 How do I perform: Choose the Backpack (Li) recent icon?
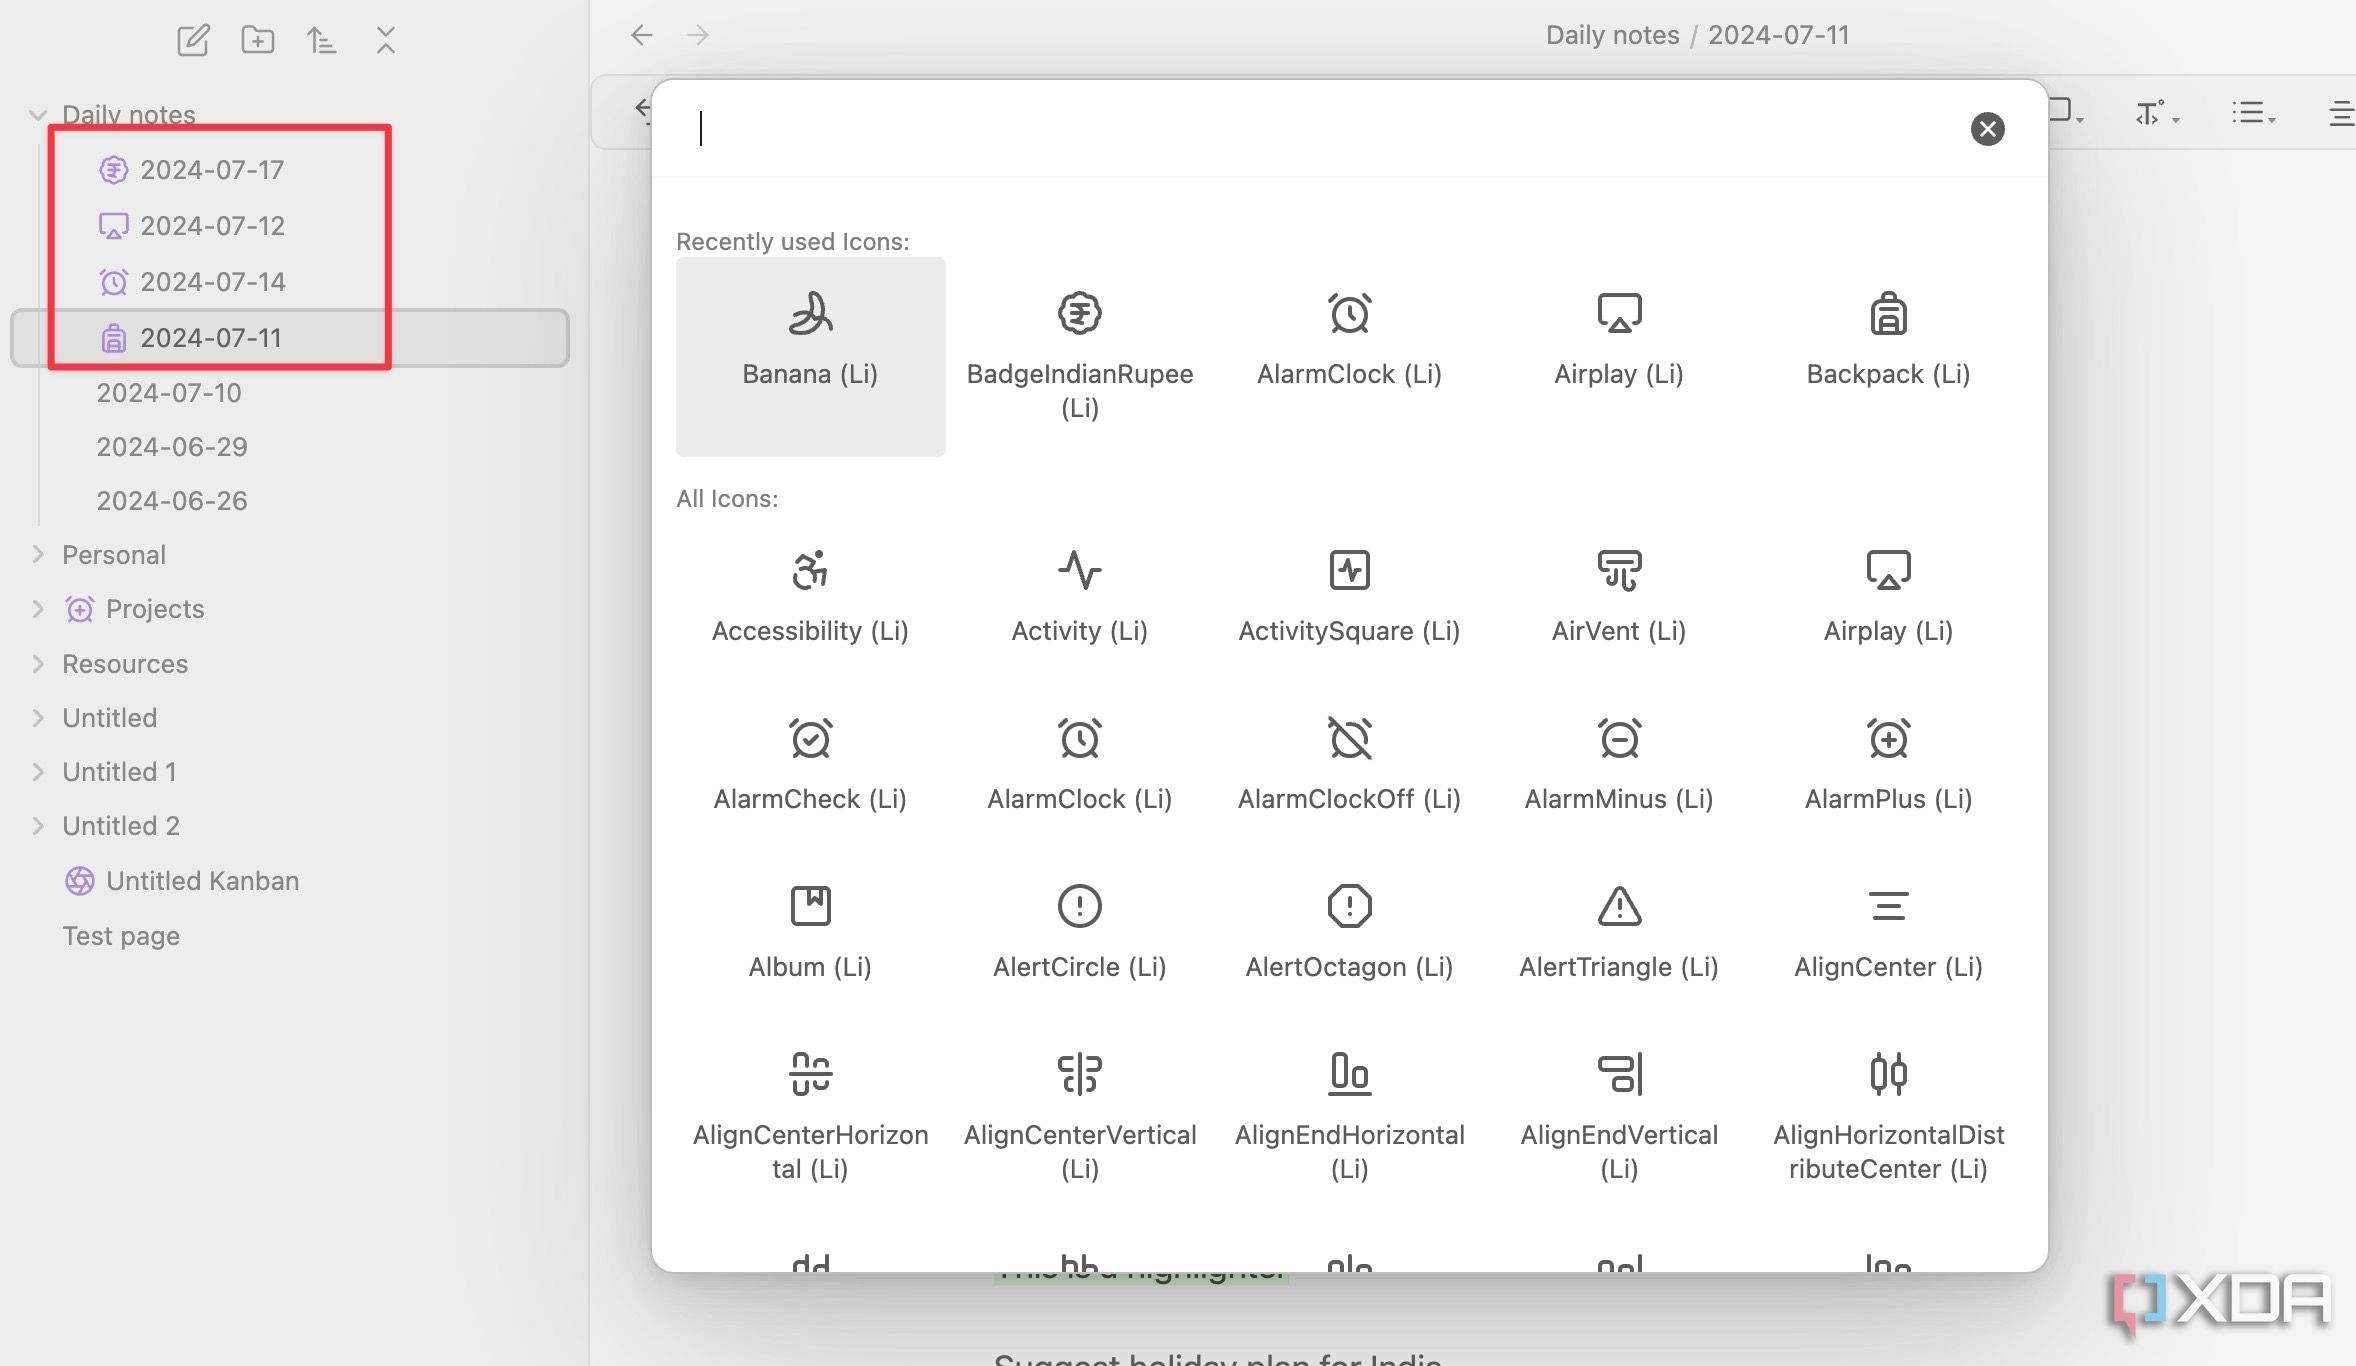pos(1888,356)
